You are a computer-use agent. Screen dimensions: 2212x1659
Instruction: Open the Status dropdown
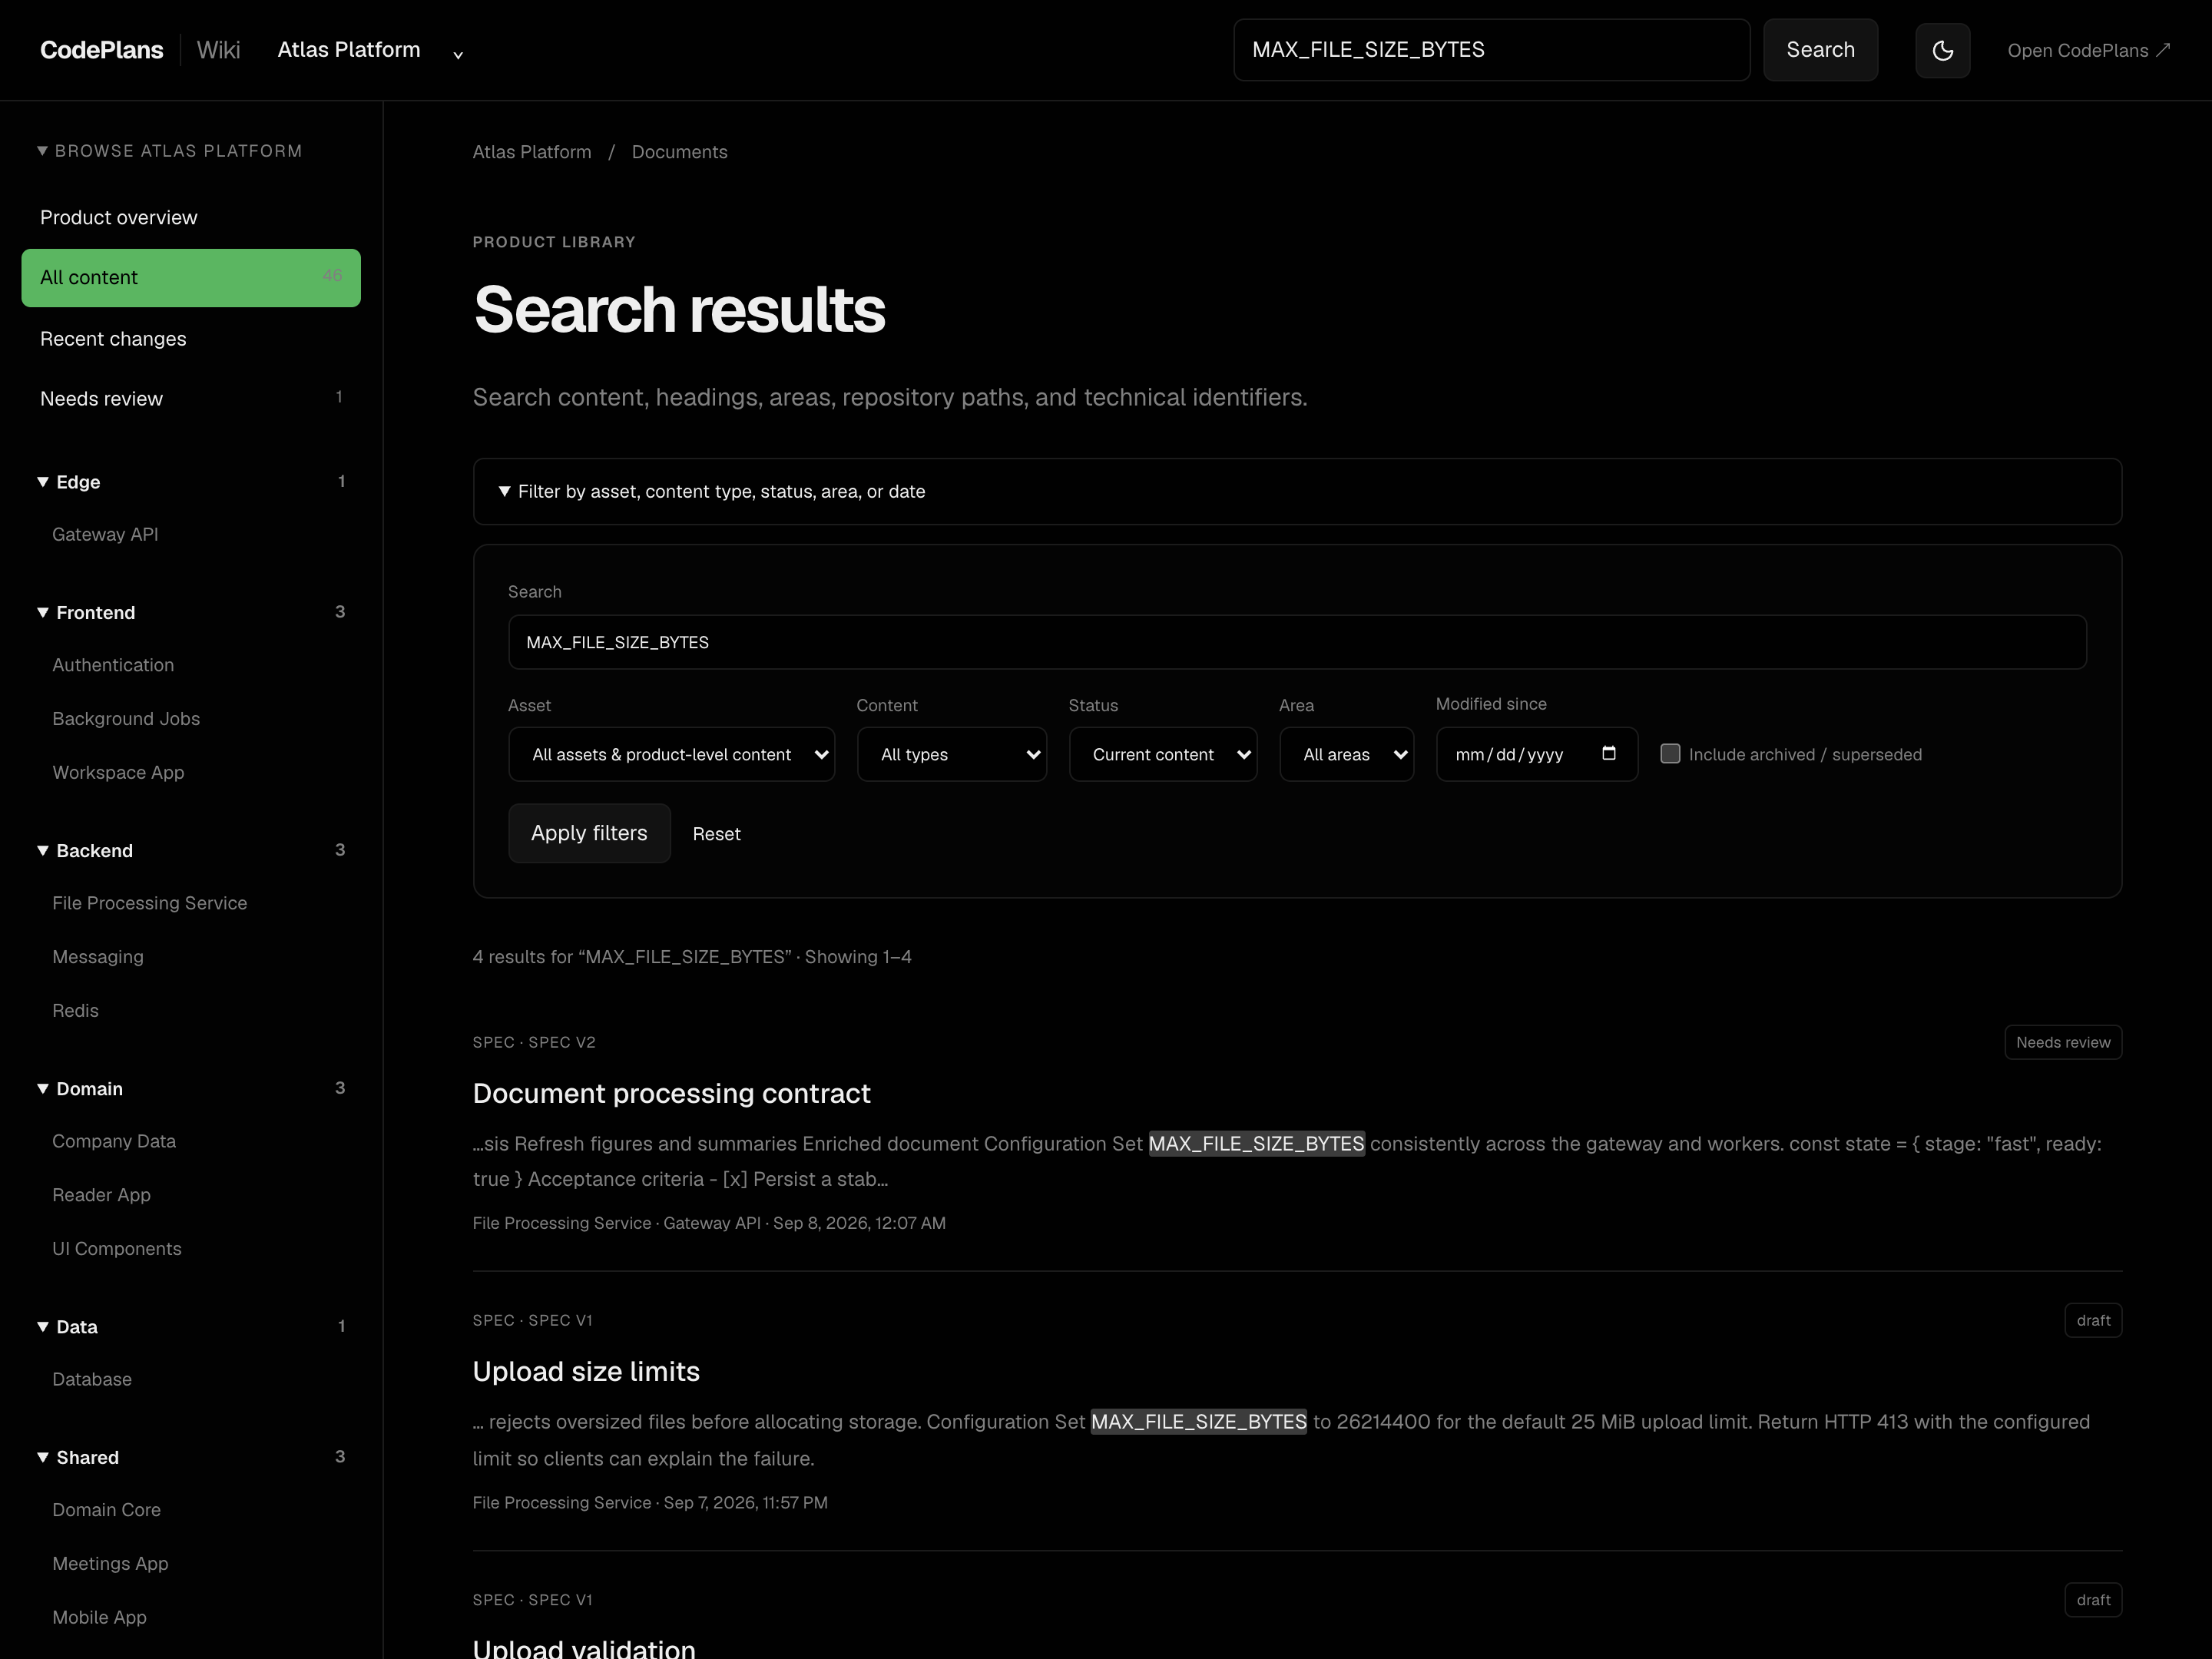point(1162,754)
